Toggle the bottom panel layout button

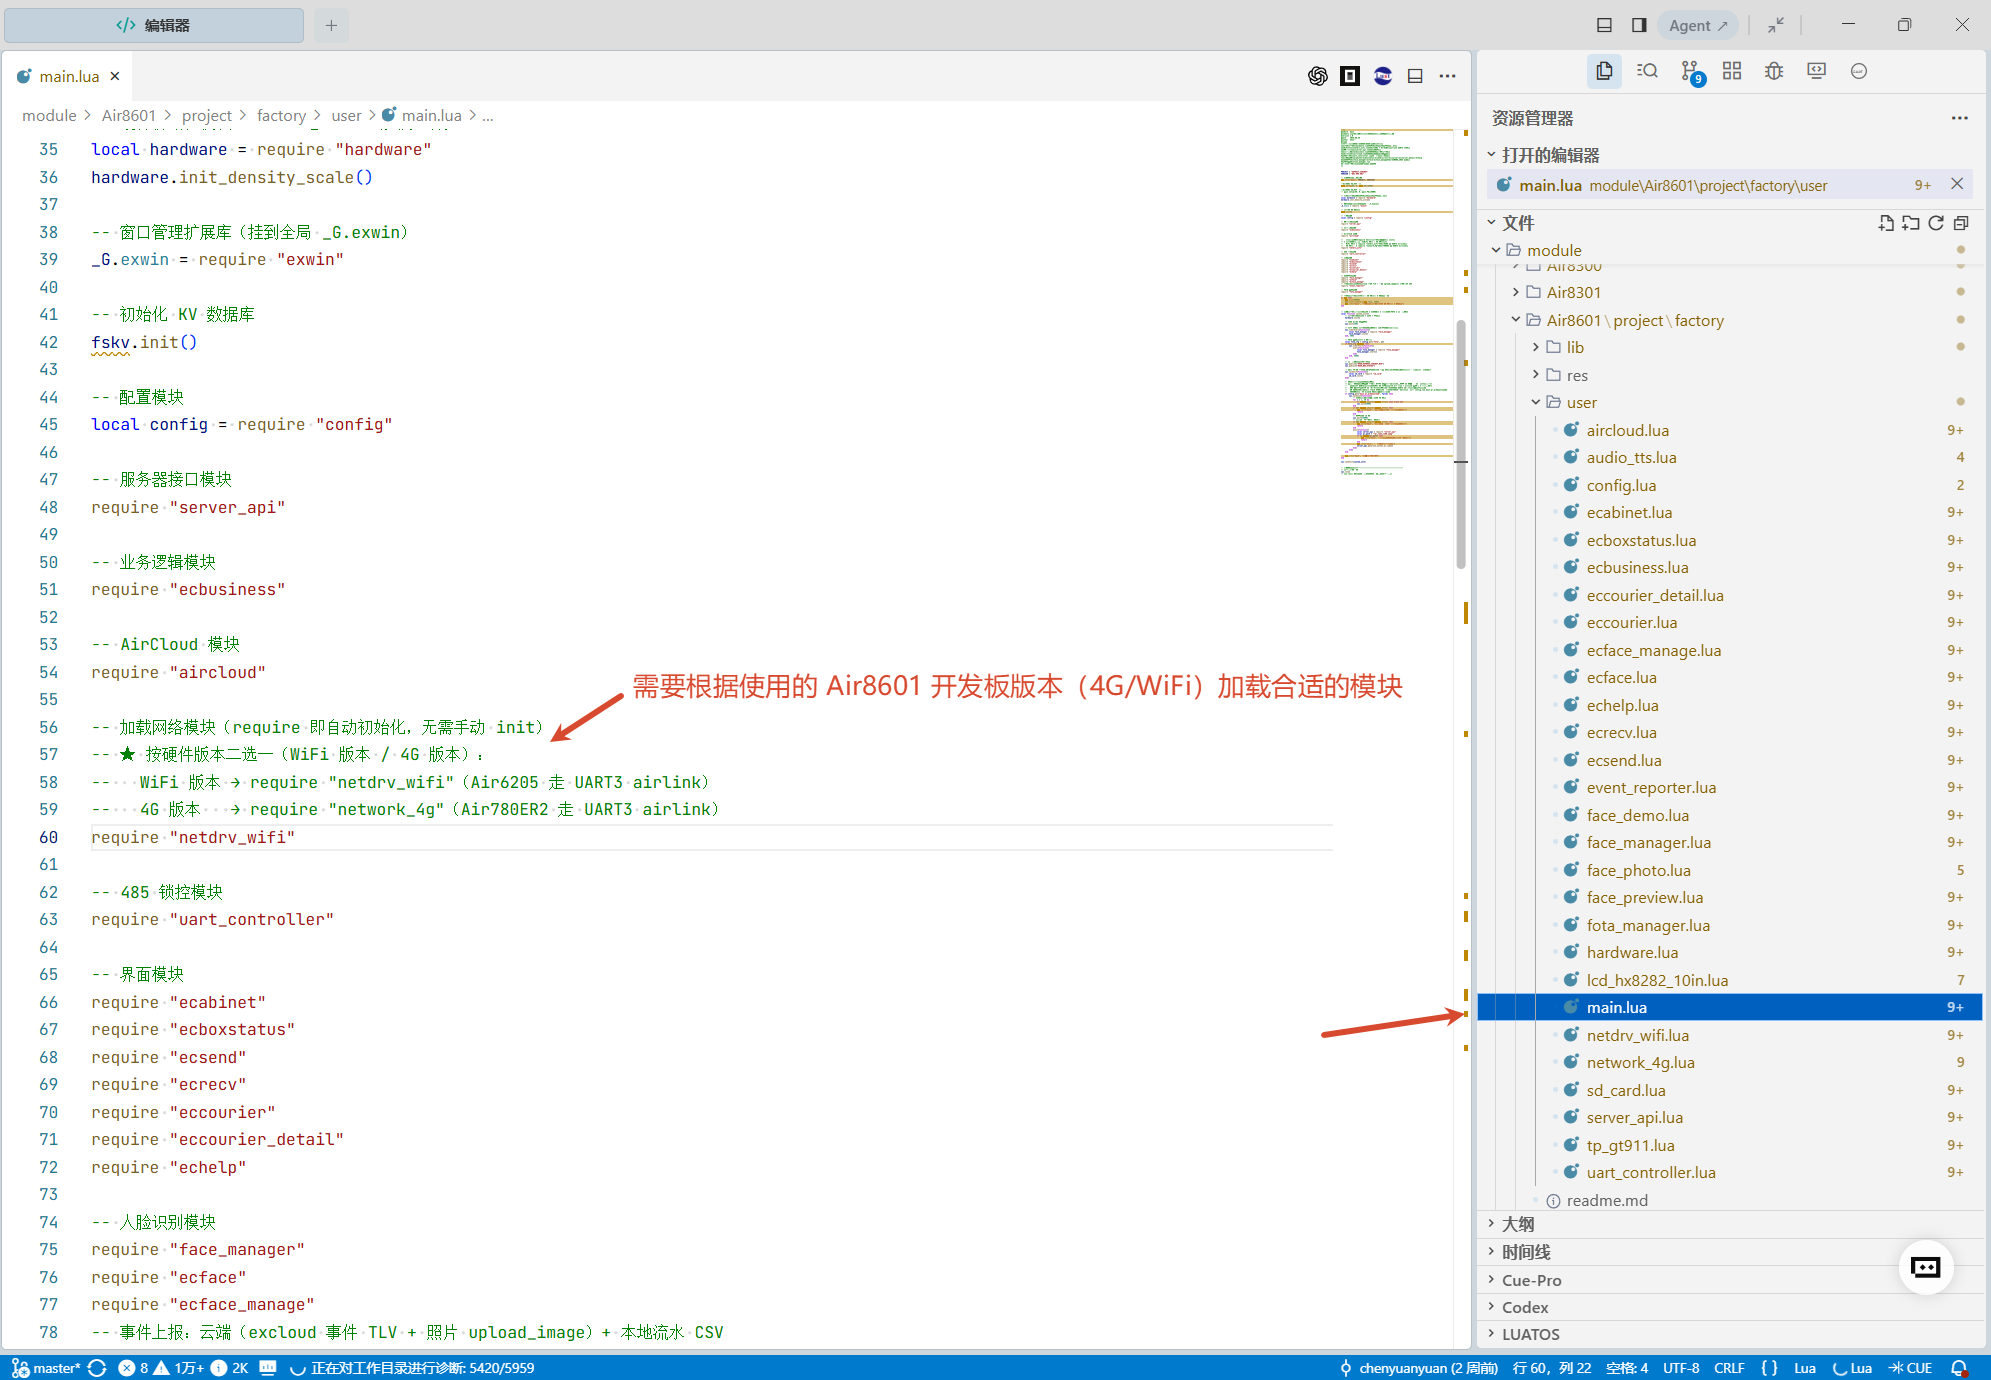(x=1604, y=25)
